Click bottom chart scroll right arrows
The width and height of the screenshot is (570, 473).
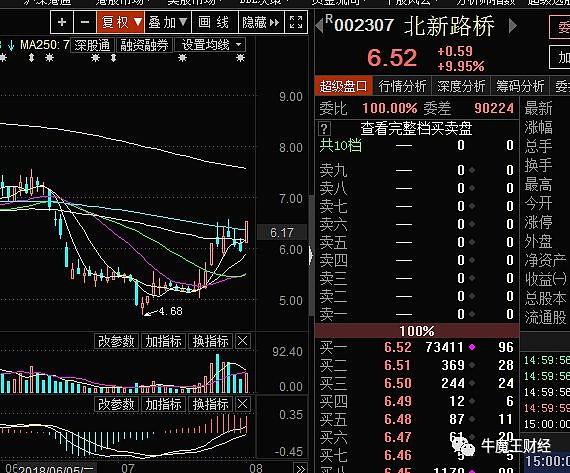[x=300, y=469]
